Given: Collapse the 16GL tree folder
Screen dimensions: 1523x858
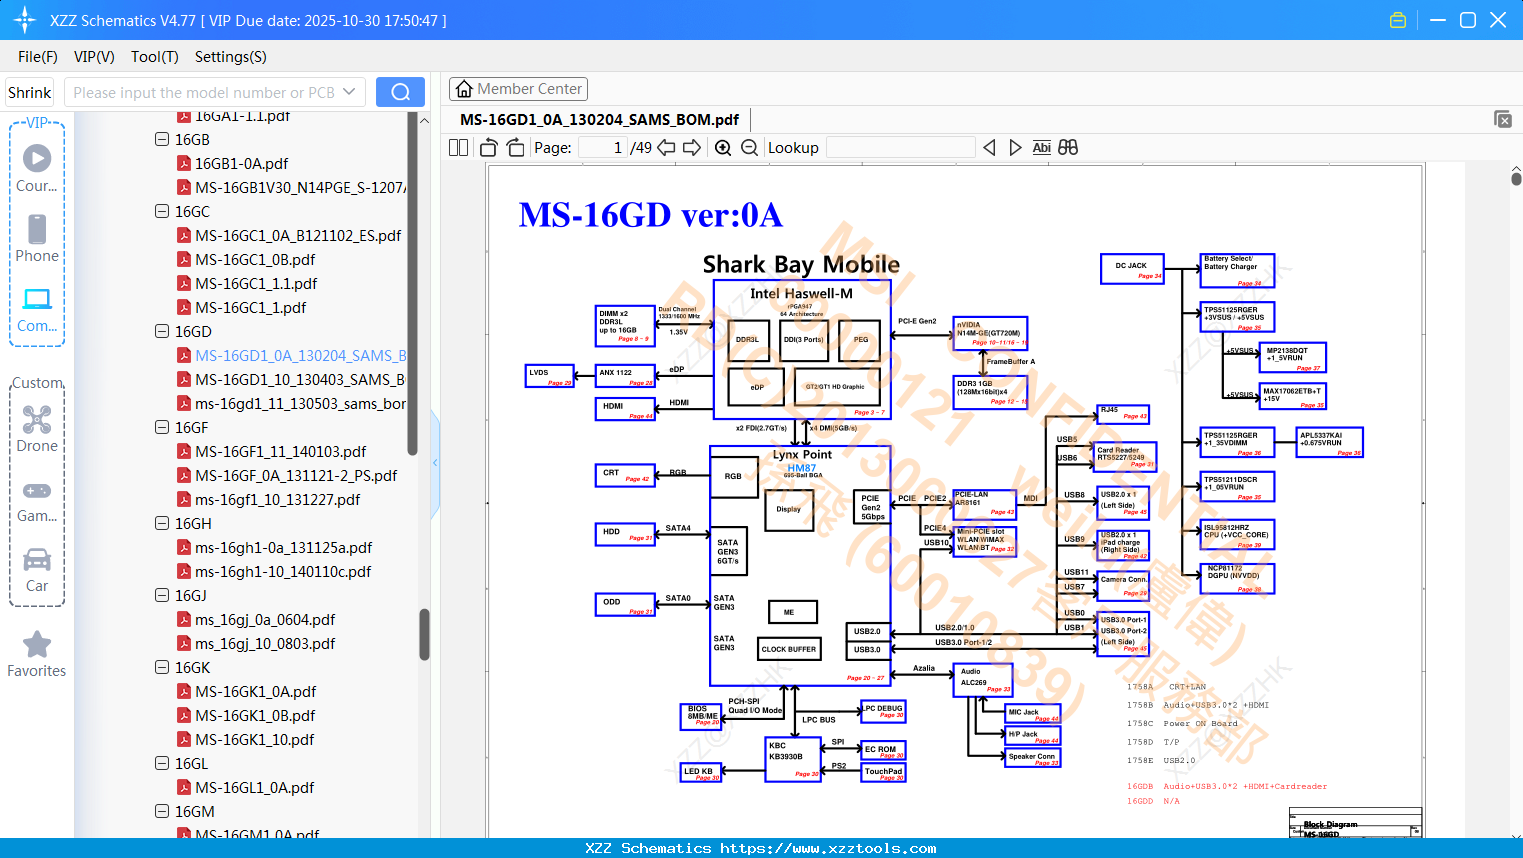Looking at the screenshot, I should [162, 764].
